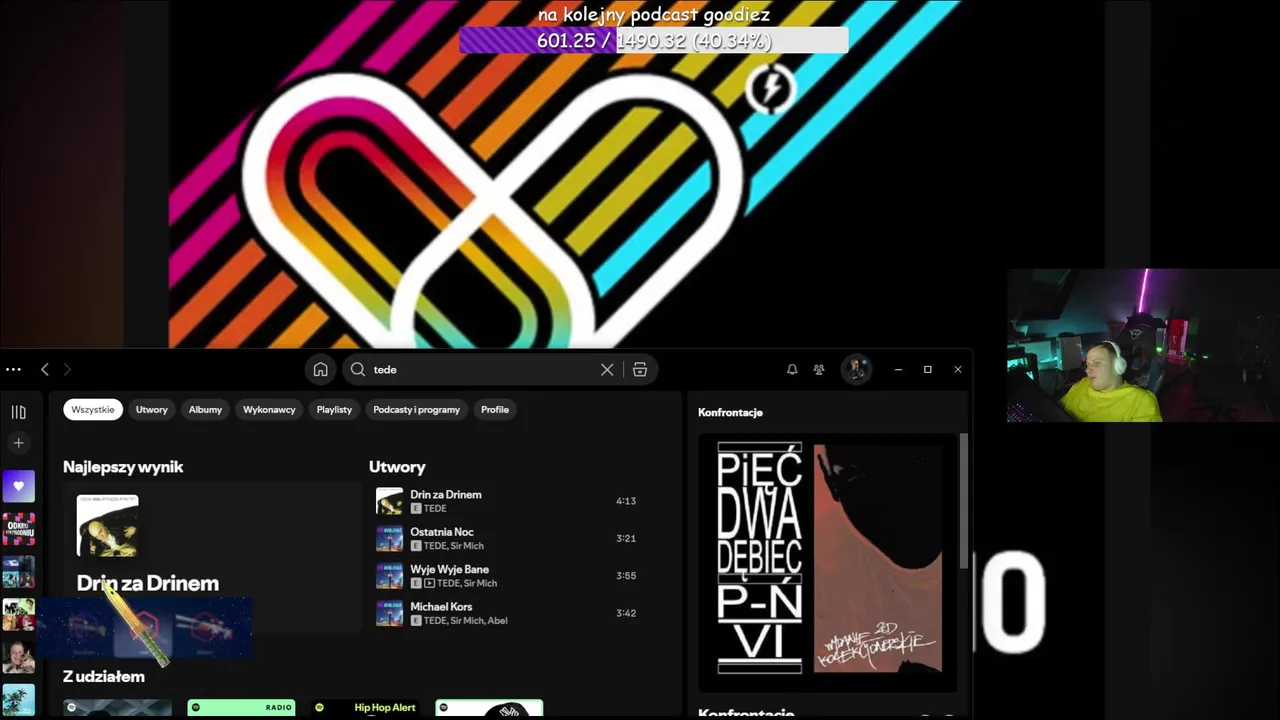Image resolution: width=1280 pixels, height=720 pixels.
Task: Select the Wszystkie filter
Action: coord(93,410)
